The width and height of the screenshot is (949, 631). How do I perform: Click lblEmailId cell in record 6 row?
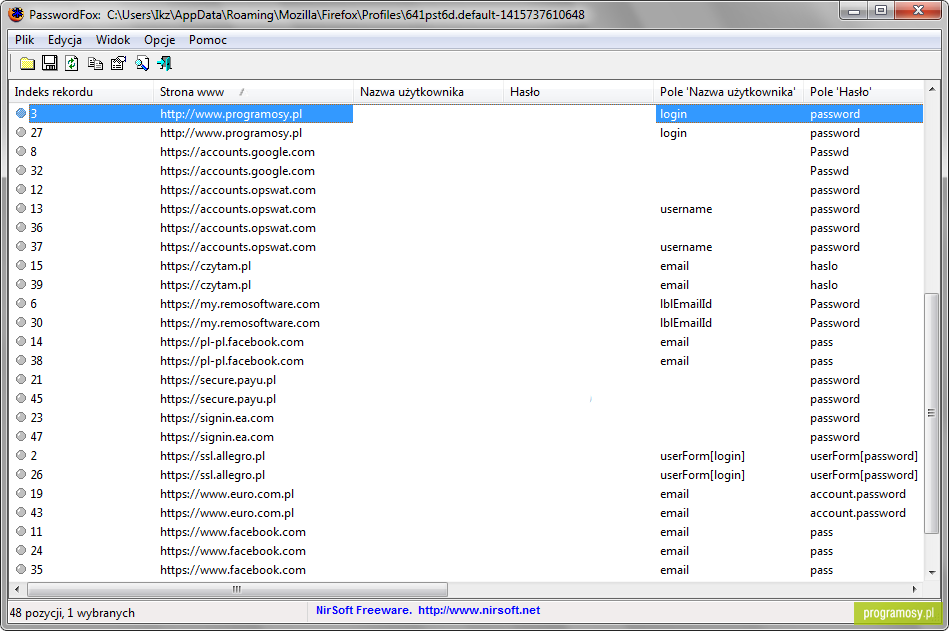pyautogui.click(x=686, y=304)
